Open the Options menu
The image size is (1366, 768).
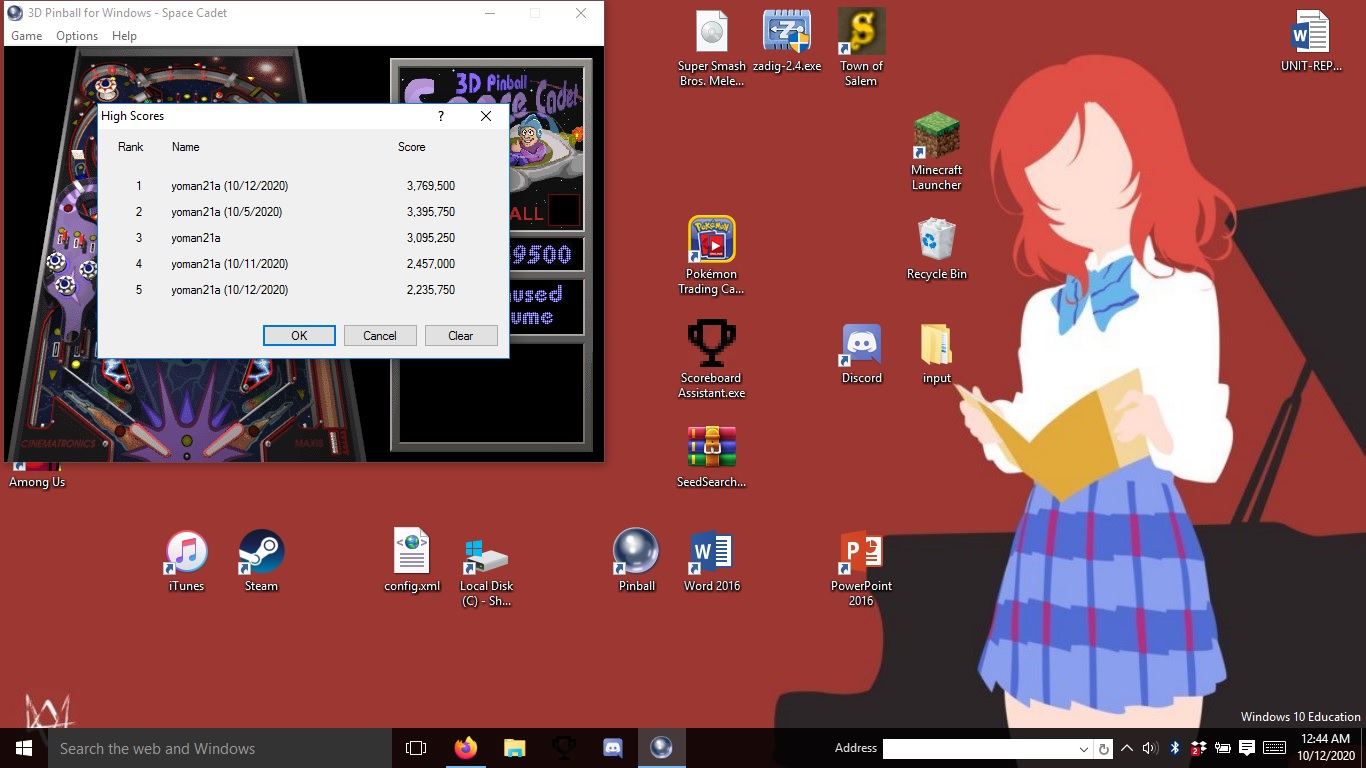pos(77,36)
